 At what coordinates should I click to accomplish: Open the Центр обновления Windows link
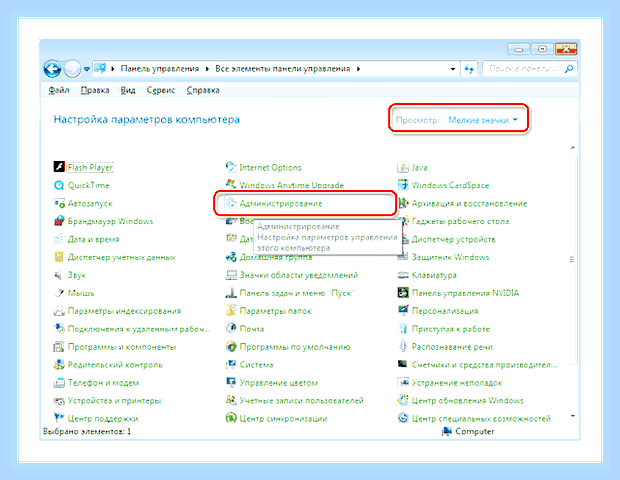tap(467, 401)
